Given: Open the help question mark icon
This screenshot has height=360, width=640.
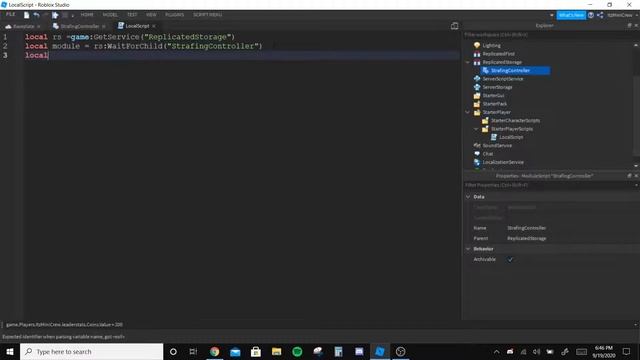Looking at the screenshot, I should tap(591, 15).
